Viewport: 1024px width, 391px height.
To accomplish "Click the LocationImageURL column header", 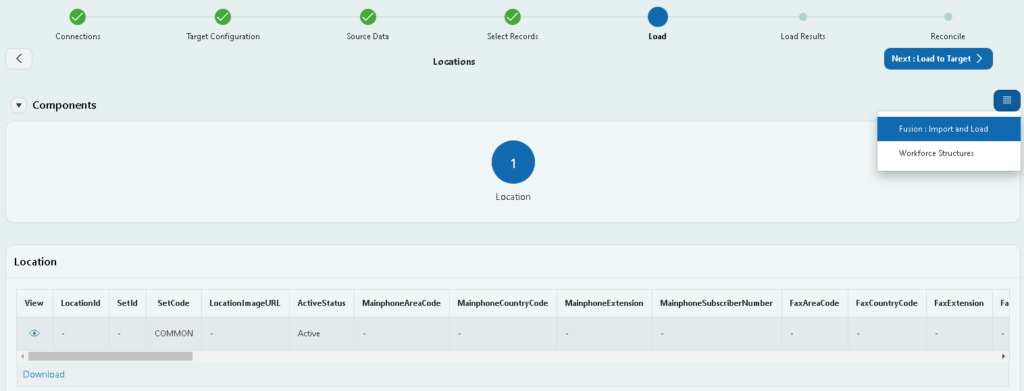I will point(245,304).
